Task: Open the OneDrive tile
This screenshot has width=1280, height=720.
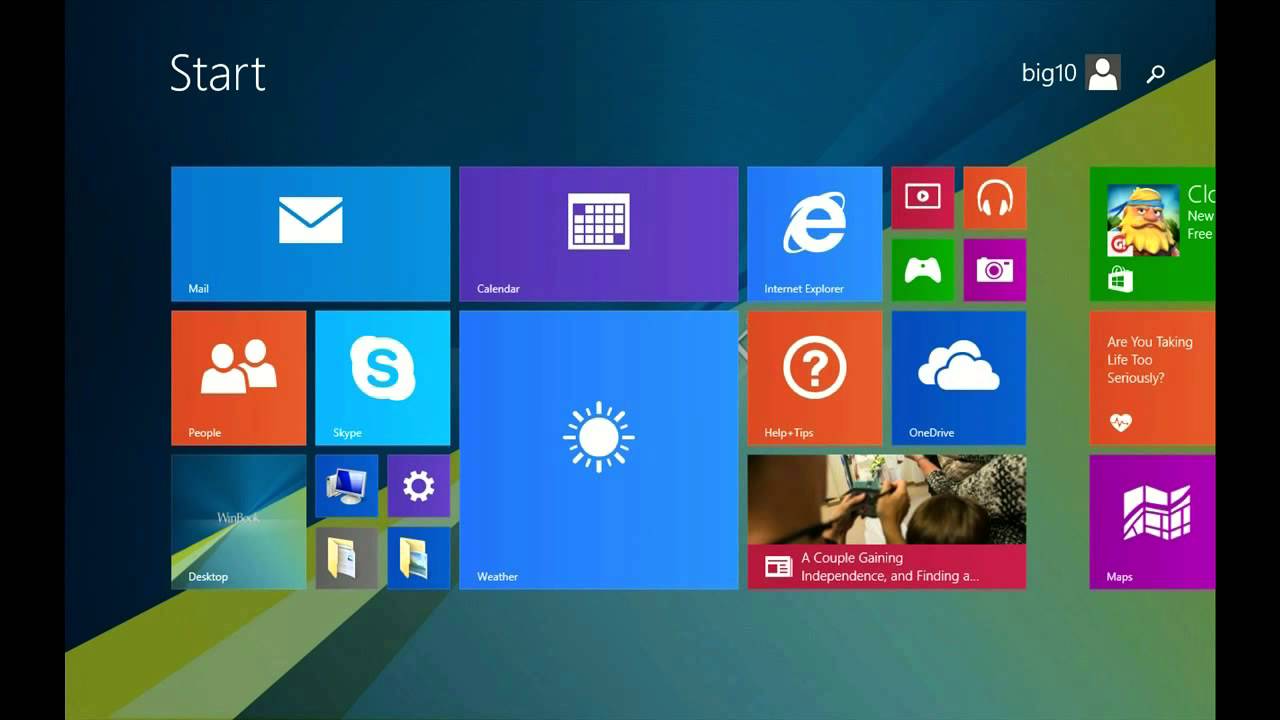Action: click(958, 377)
